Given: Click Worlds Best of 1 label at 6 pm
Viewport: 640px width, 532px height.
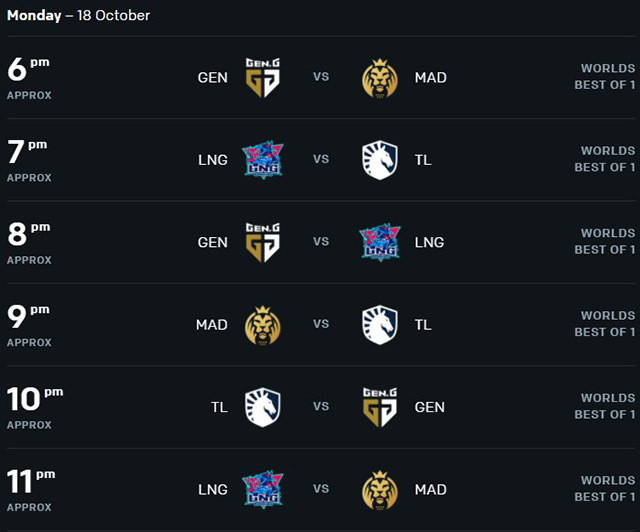Looking at the screenshot, I should click(604, 76).
